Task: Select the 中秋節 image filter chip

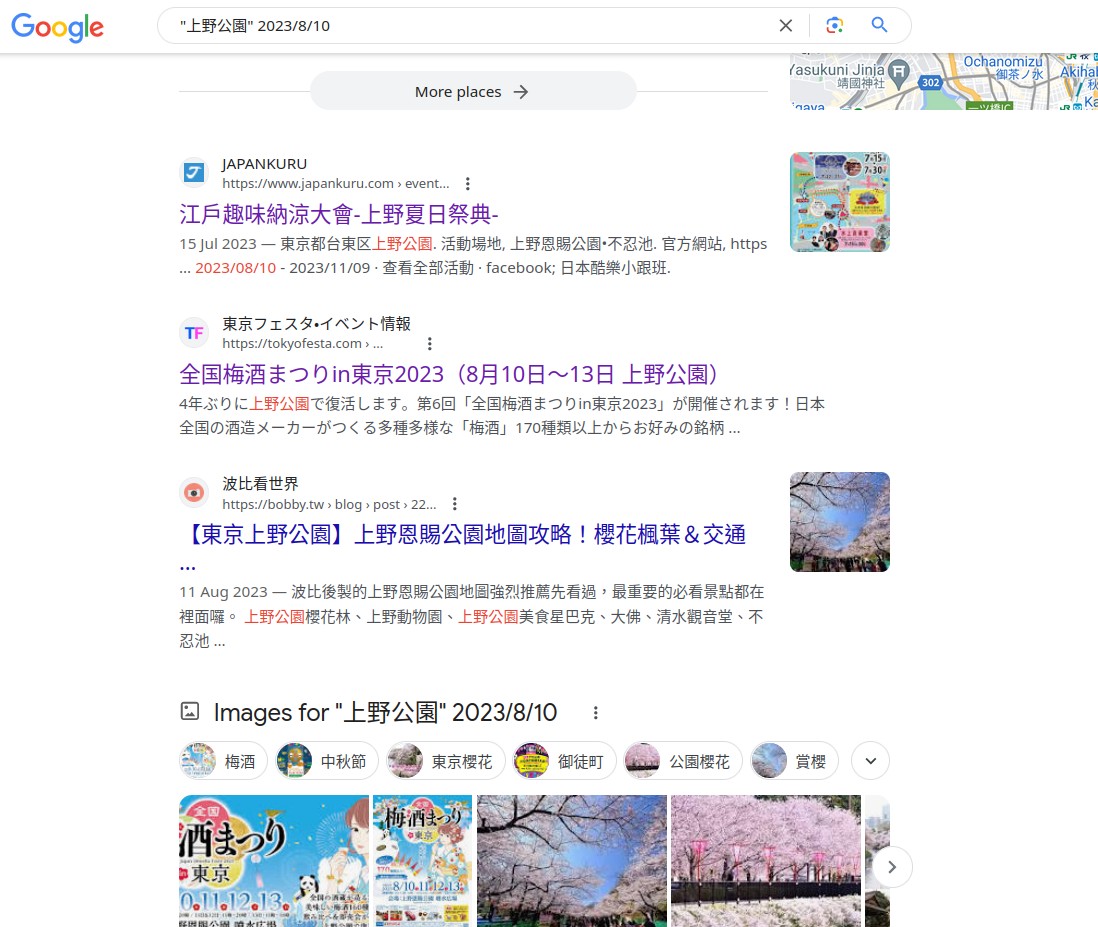Action: click(x=327, y=761)
